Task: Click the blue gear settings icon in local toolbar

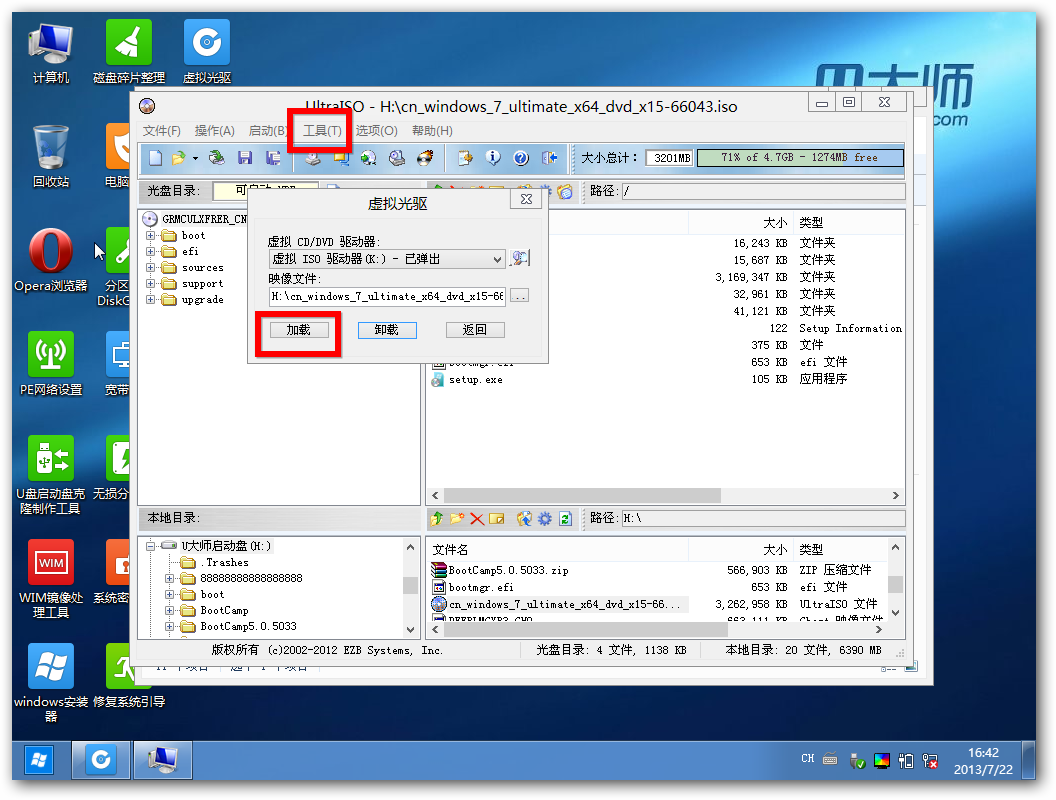Action: coord(544,519)
